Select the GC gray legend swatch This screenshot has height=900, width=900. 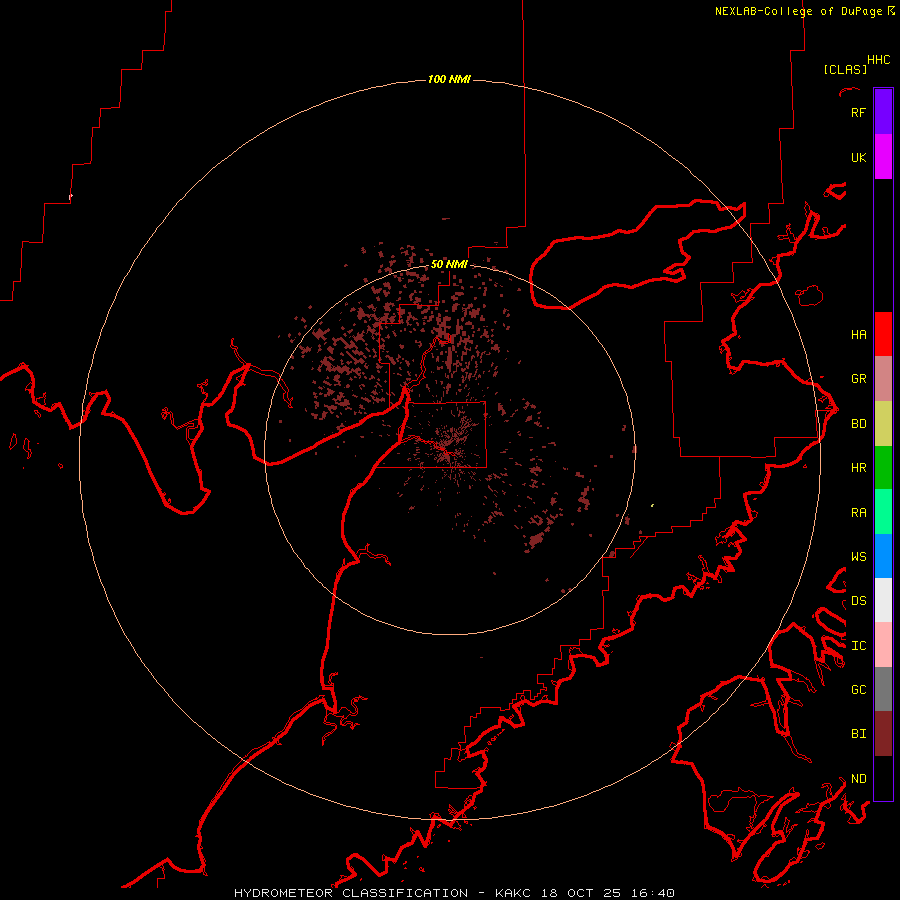[x=883, y=689]
